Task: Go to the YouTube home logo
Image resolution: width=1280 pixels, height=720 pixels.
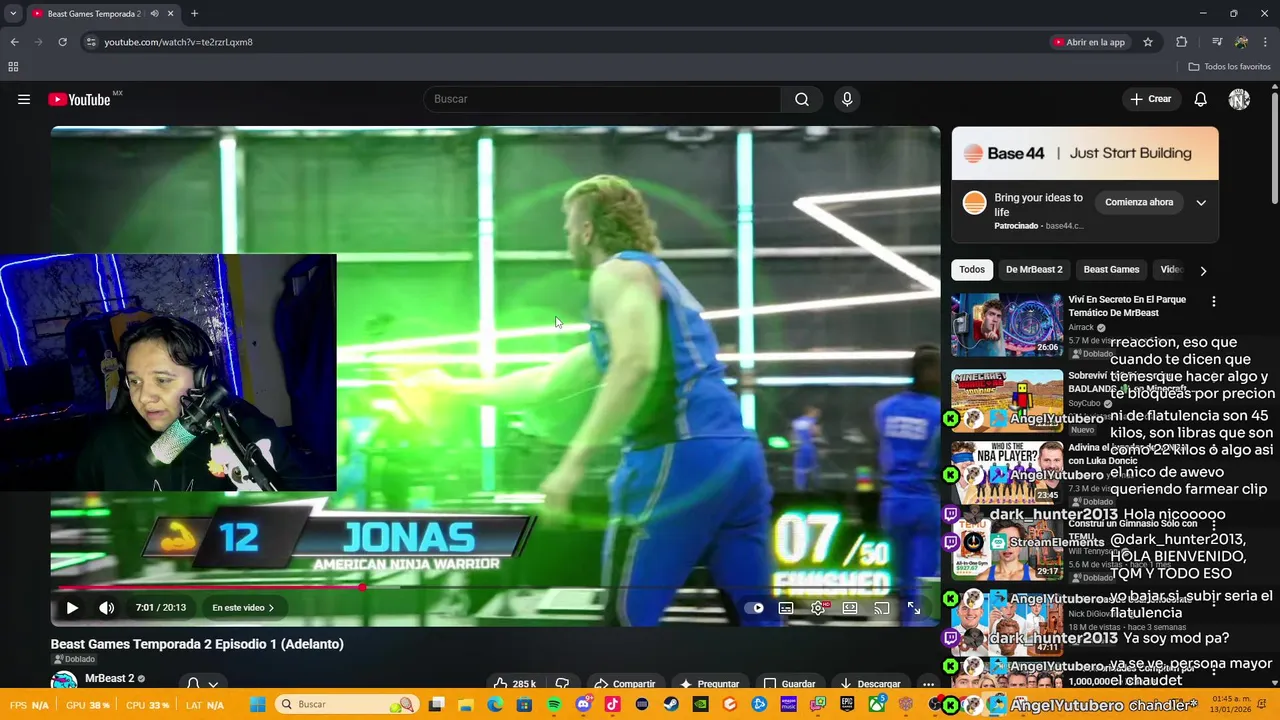Action: coord(79,99)
